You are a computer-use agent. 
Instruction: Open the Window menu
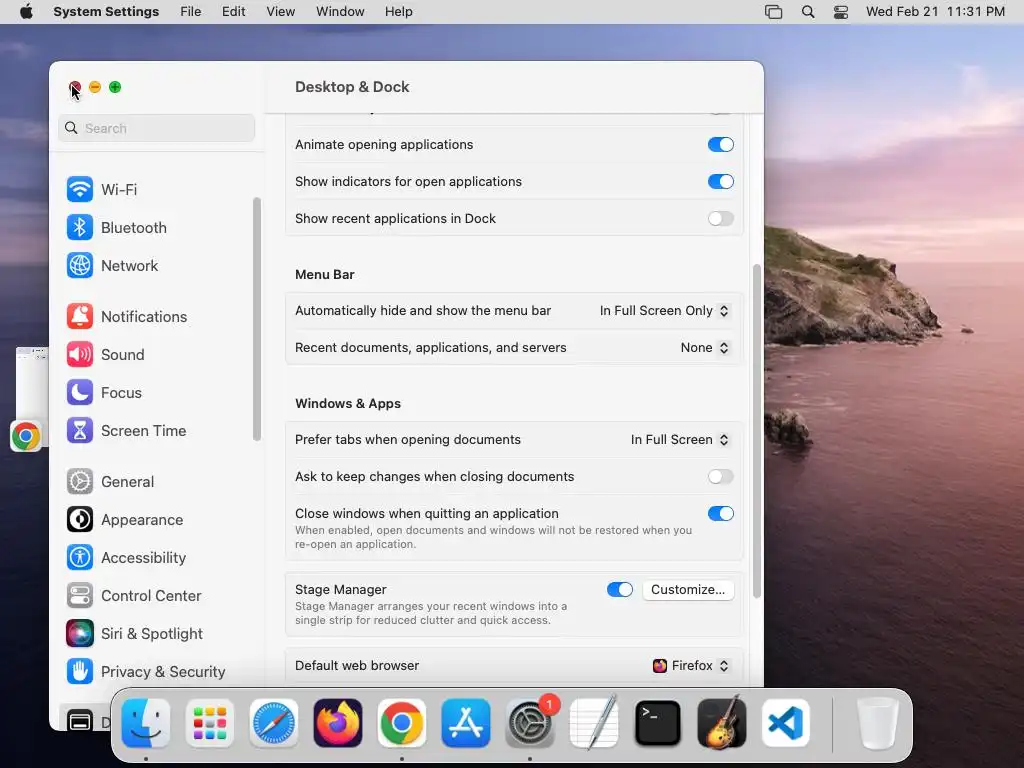click(340, 12)
